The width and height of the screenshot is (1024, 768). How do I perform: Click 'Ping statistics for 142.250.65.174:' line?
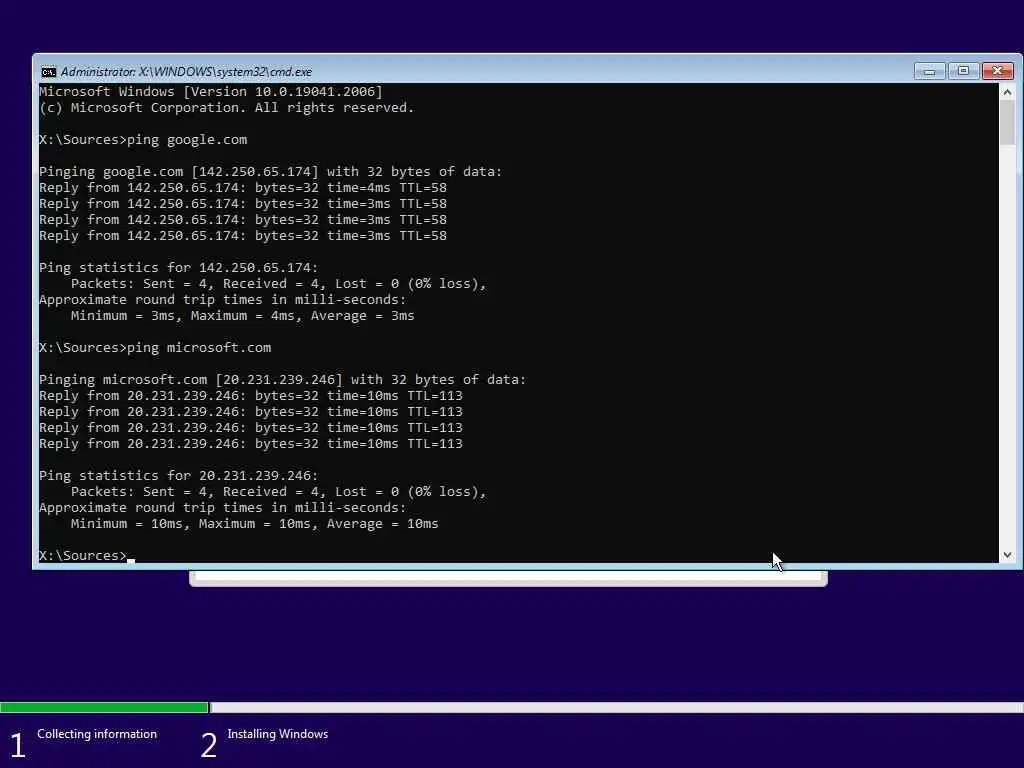pos(178,268)
